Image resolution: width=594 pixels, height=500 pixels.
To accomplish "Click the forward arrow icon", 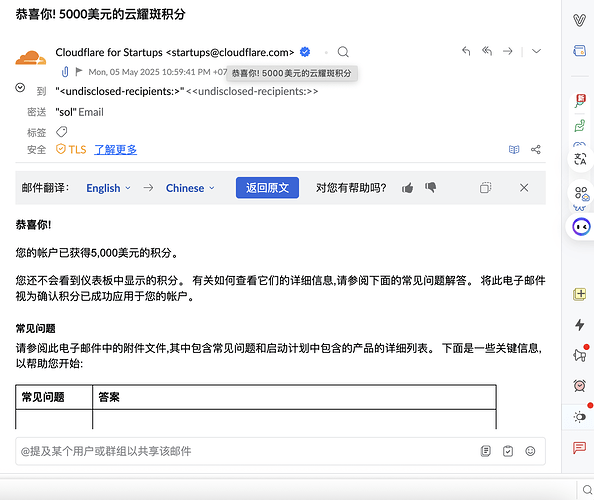I will point(508,51).
